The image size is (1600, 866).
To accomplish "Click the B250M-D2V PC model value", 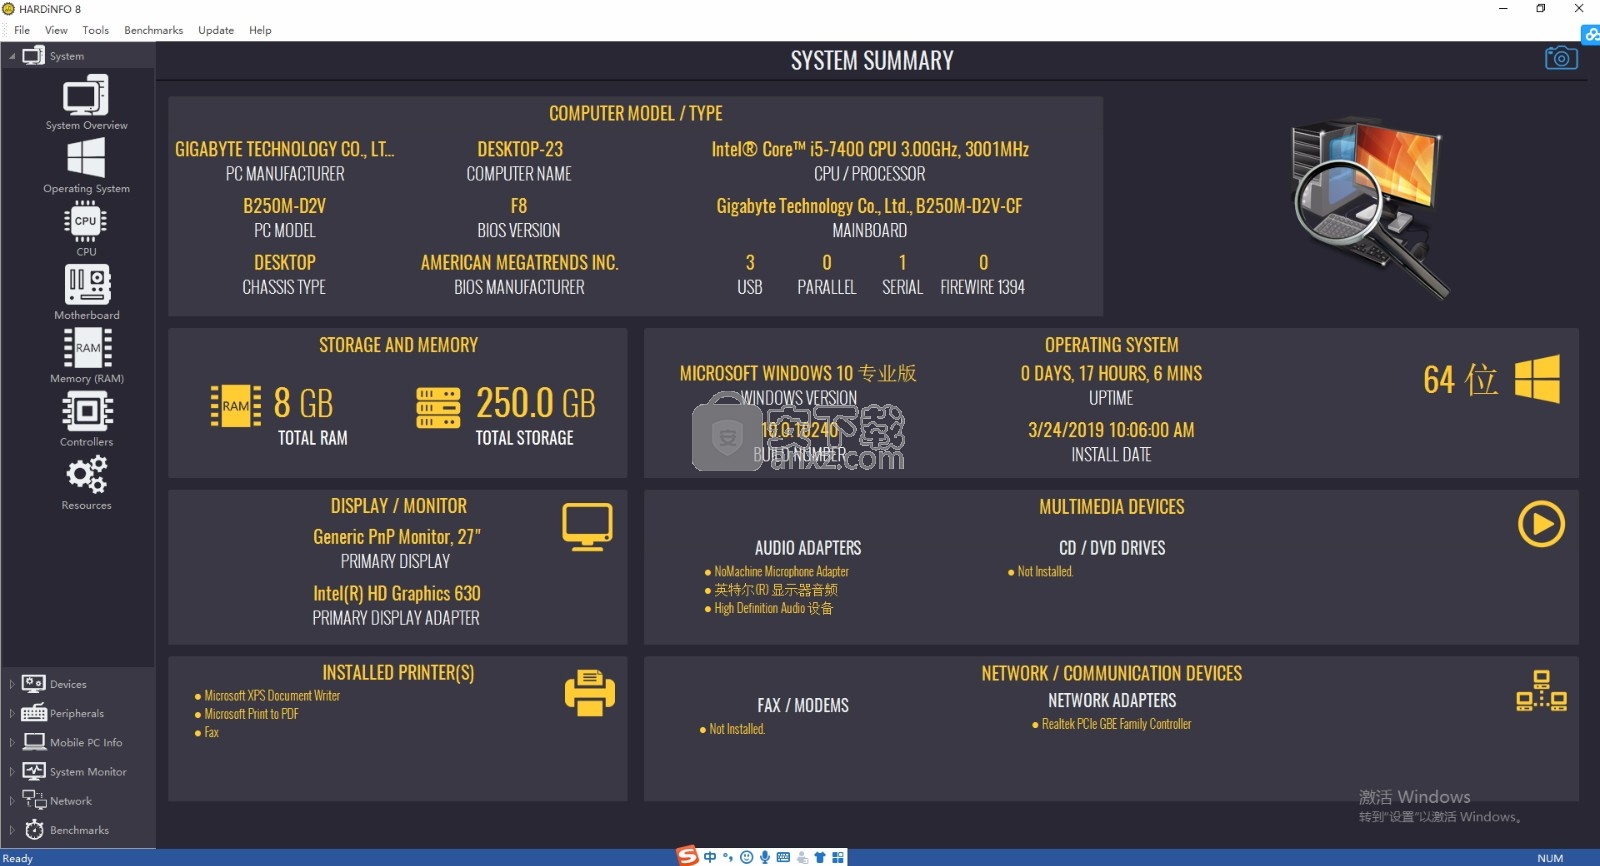I will [x=284, y=206].
